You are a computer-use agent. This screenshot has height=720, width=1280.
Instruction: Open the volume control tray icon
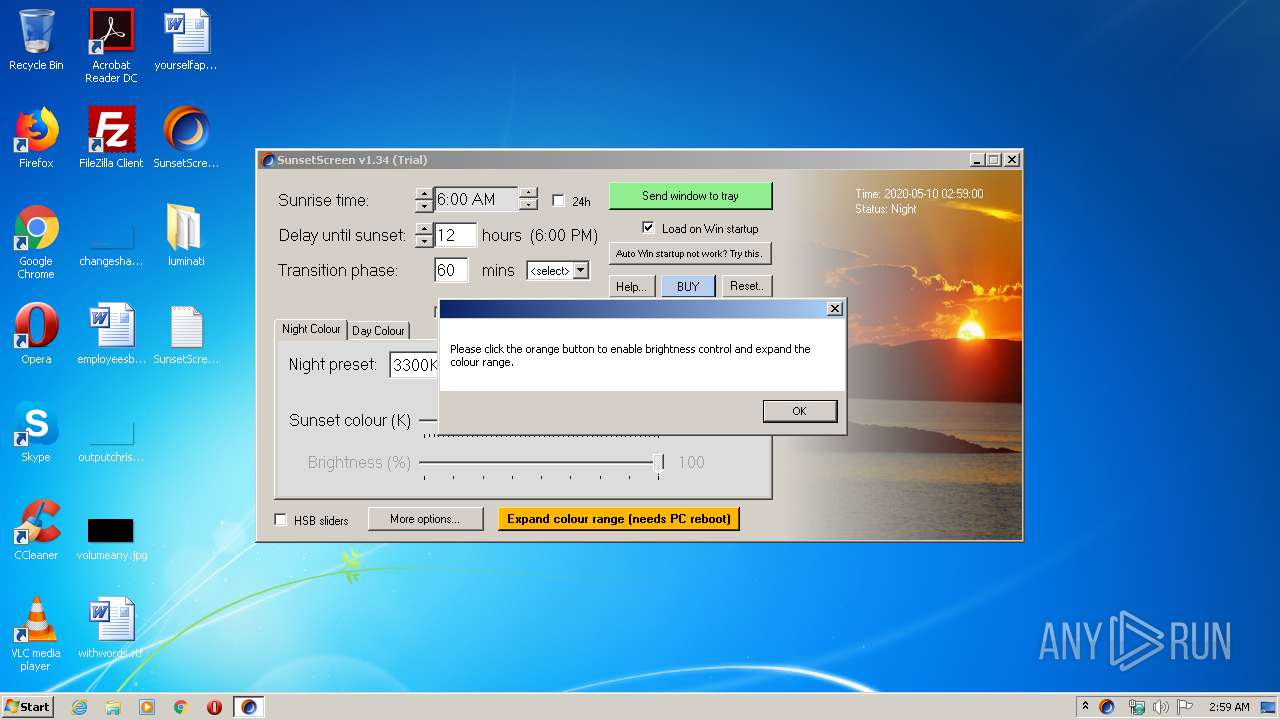(1161, 707)
